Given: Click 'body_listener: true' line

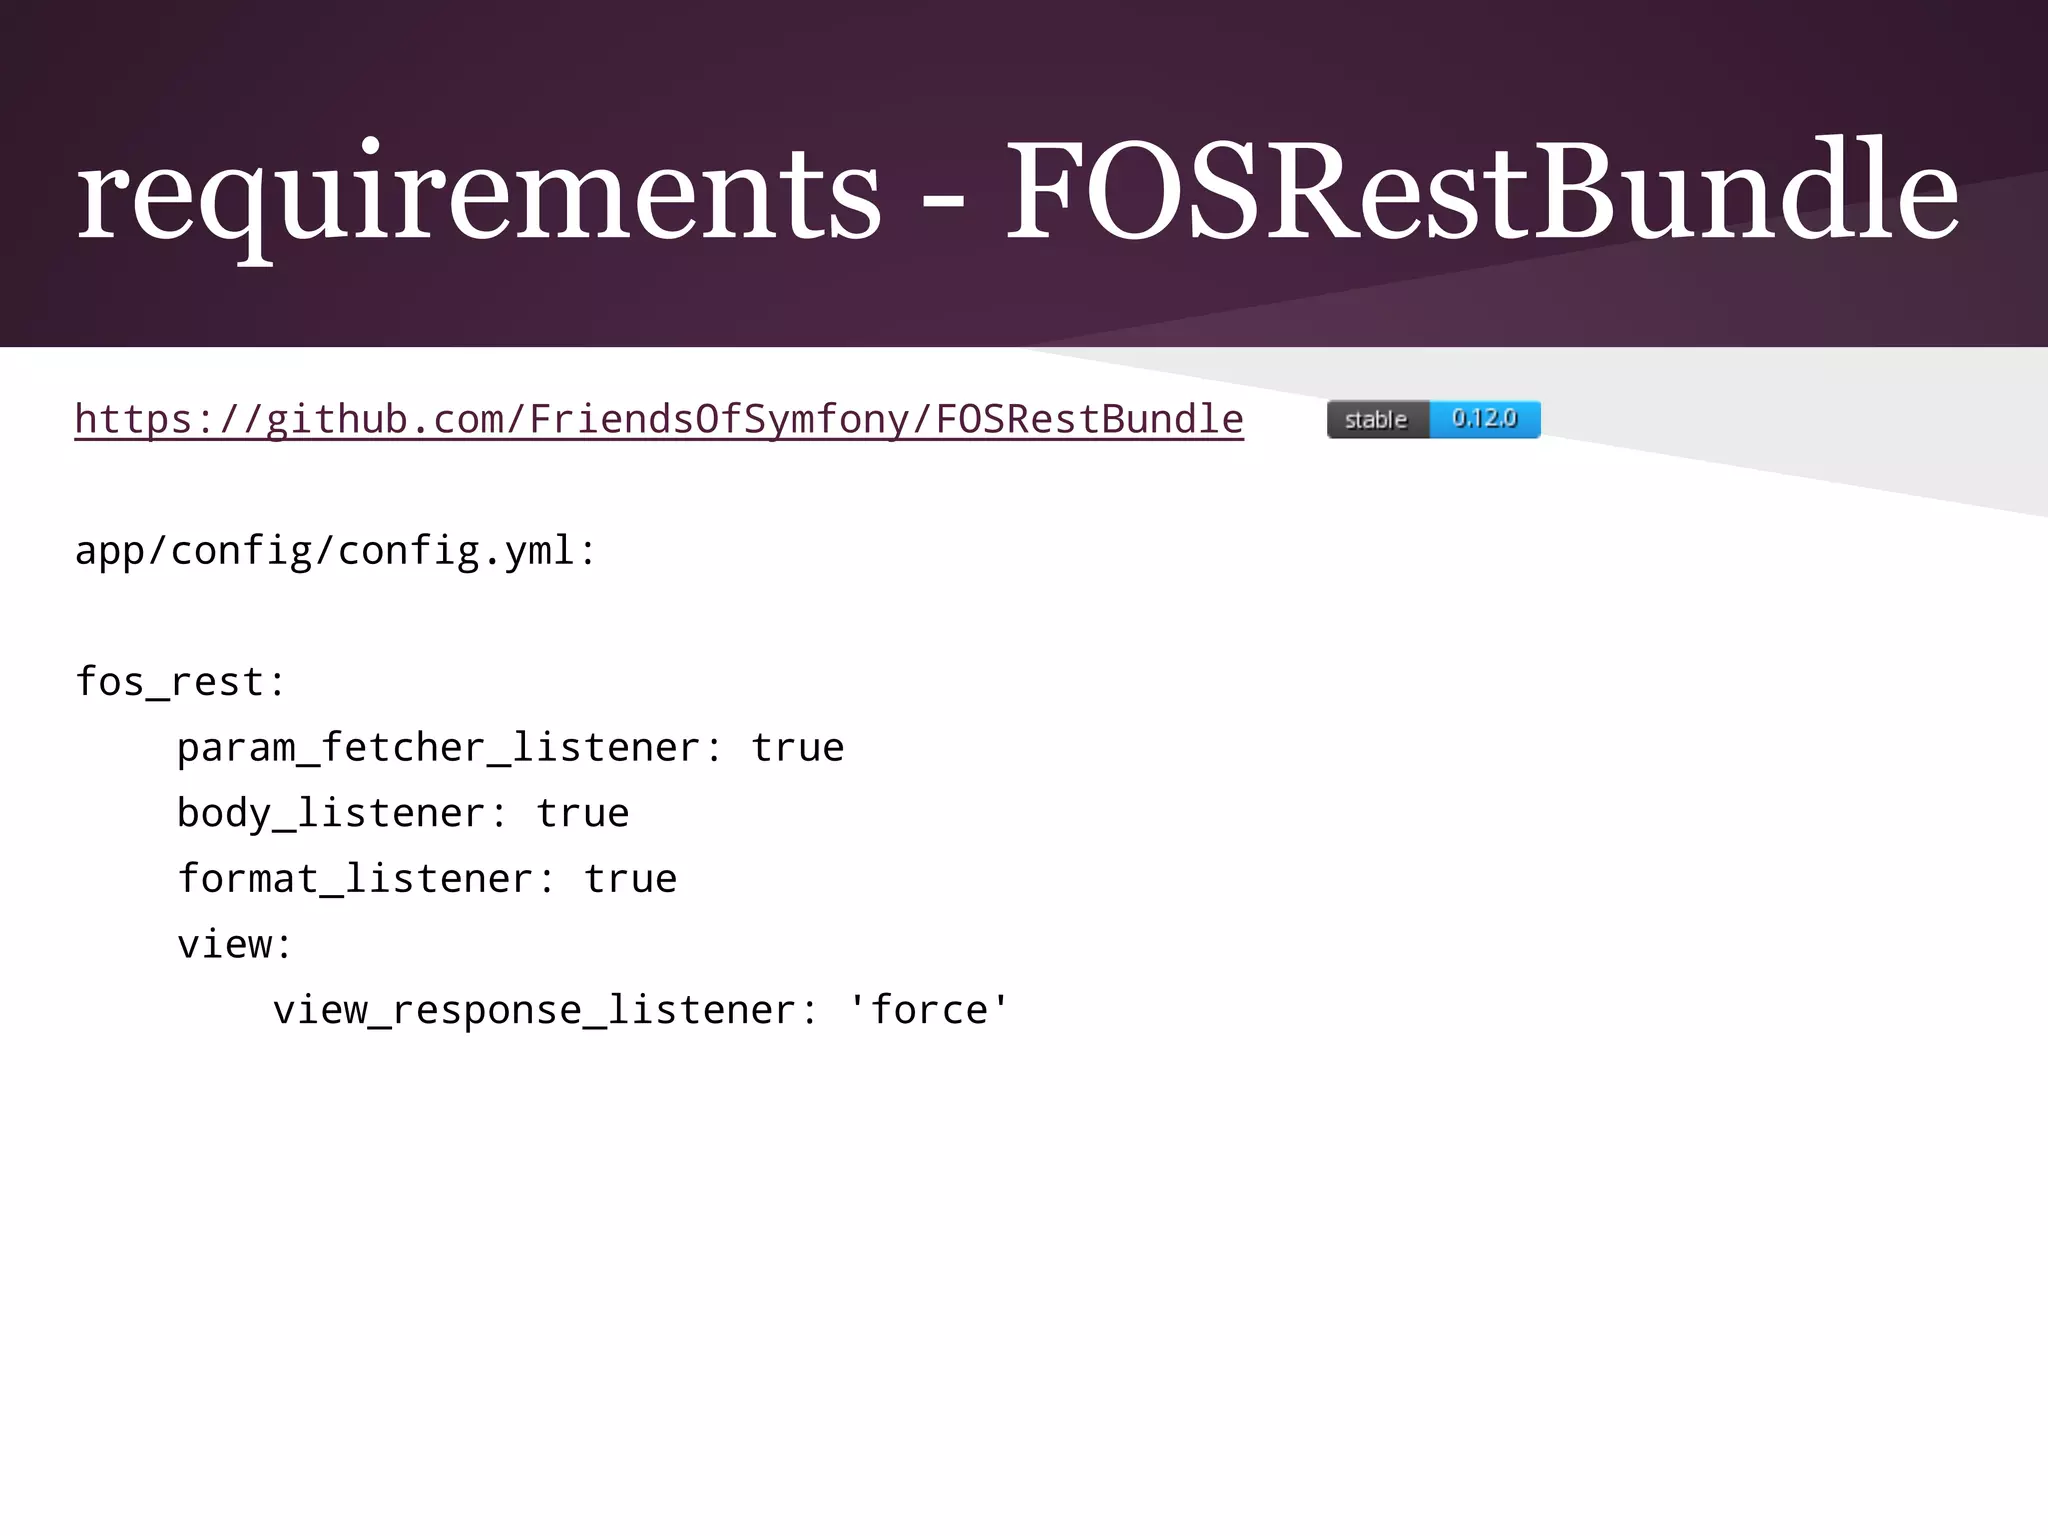Looking at the screenshot, I should coord(403,813).
